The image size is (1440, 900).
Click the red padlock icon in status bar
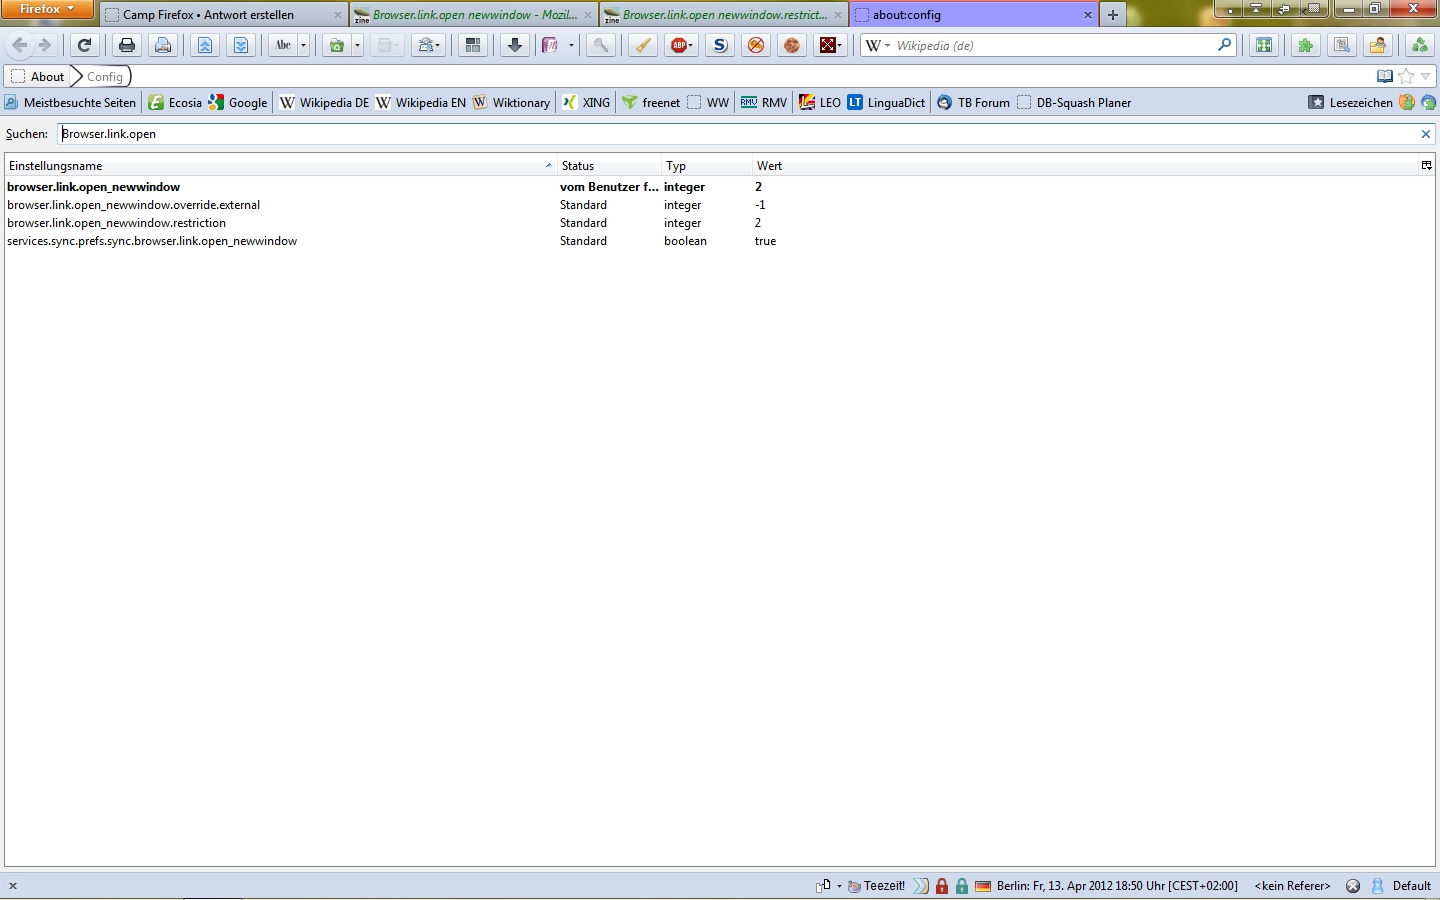(941, 886)
